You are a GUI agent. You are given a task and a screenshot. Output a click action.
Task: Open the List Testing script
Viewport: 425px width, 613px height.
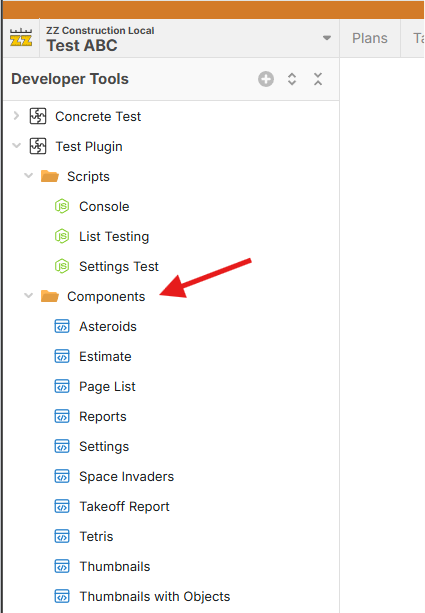point(114,237)
